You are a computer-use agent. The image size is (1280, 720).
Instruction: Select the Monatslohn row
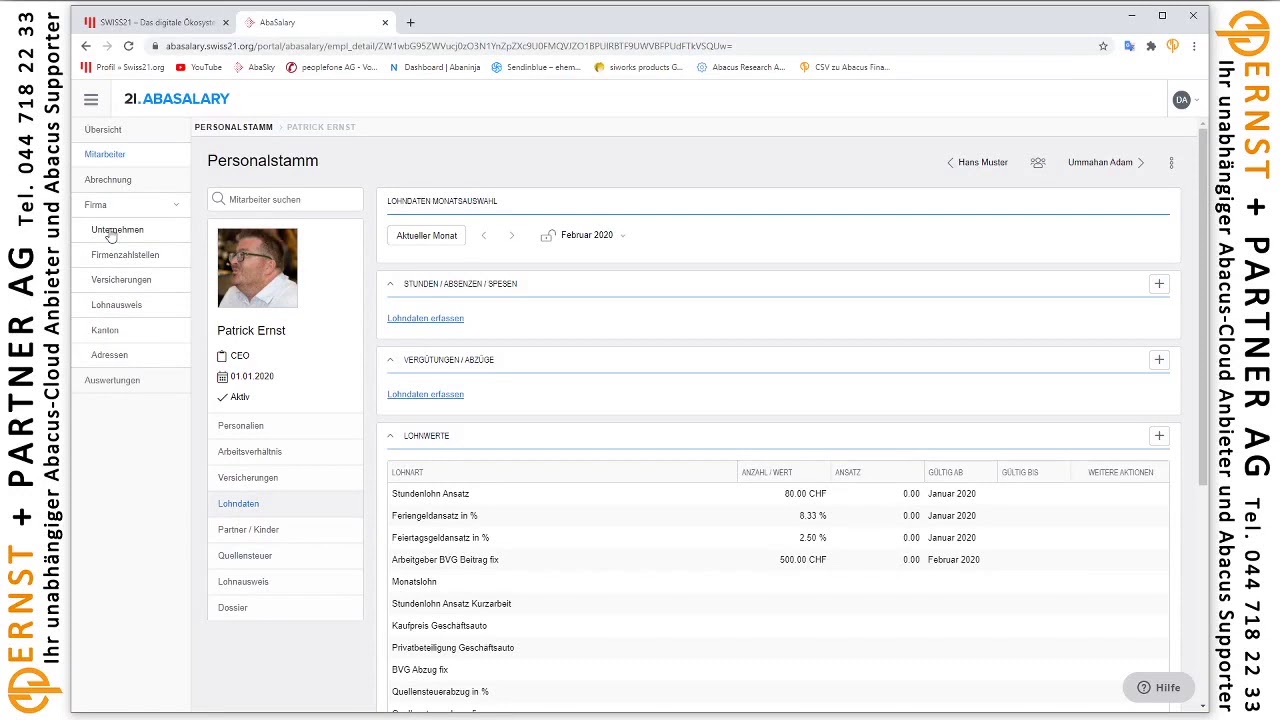(778, 582)
